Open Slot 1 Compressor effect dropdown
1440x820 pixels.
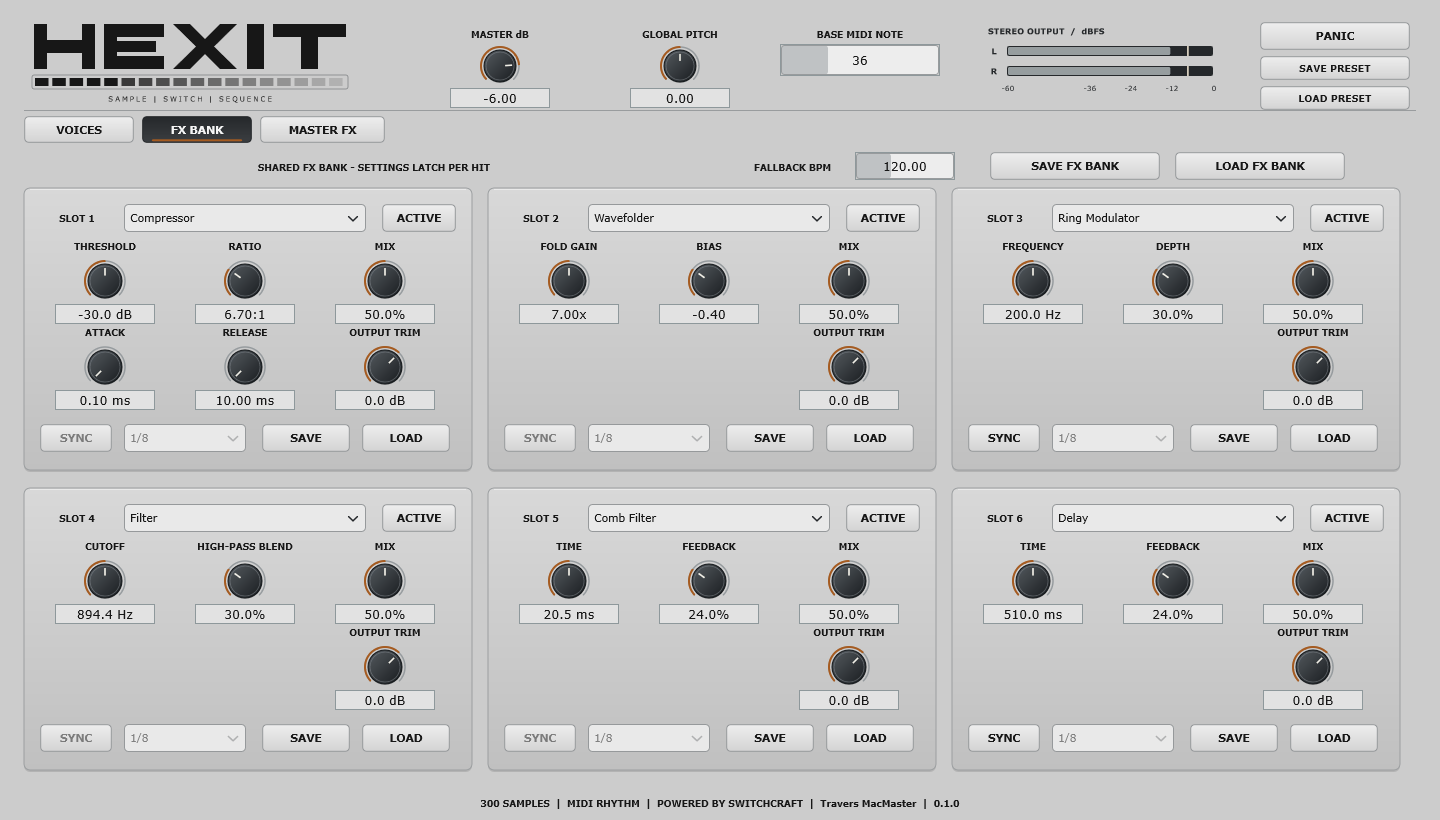[245, 218]
